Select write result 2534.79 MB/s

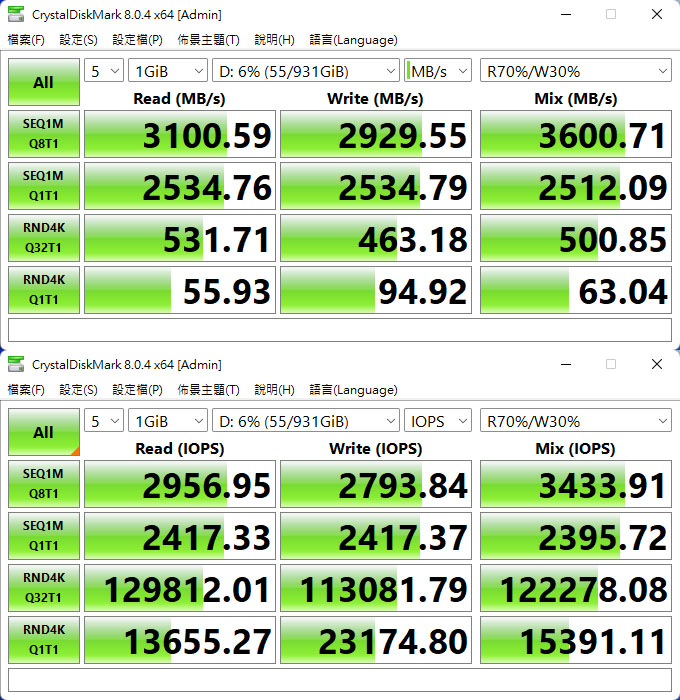tap(376, 186)
